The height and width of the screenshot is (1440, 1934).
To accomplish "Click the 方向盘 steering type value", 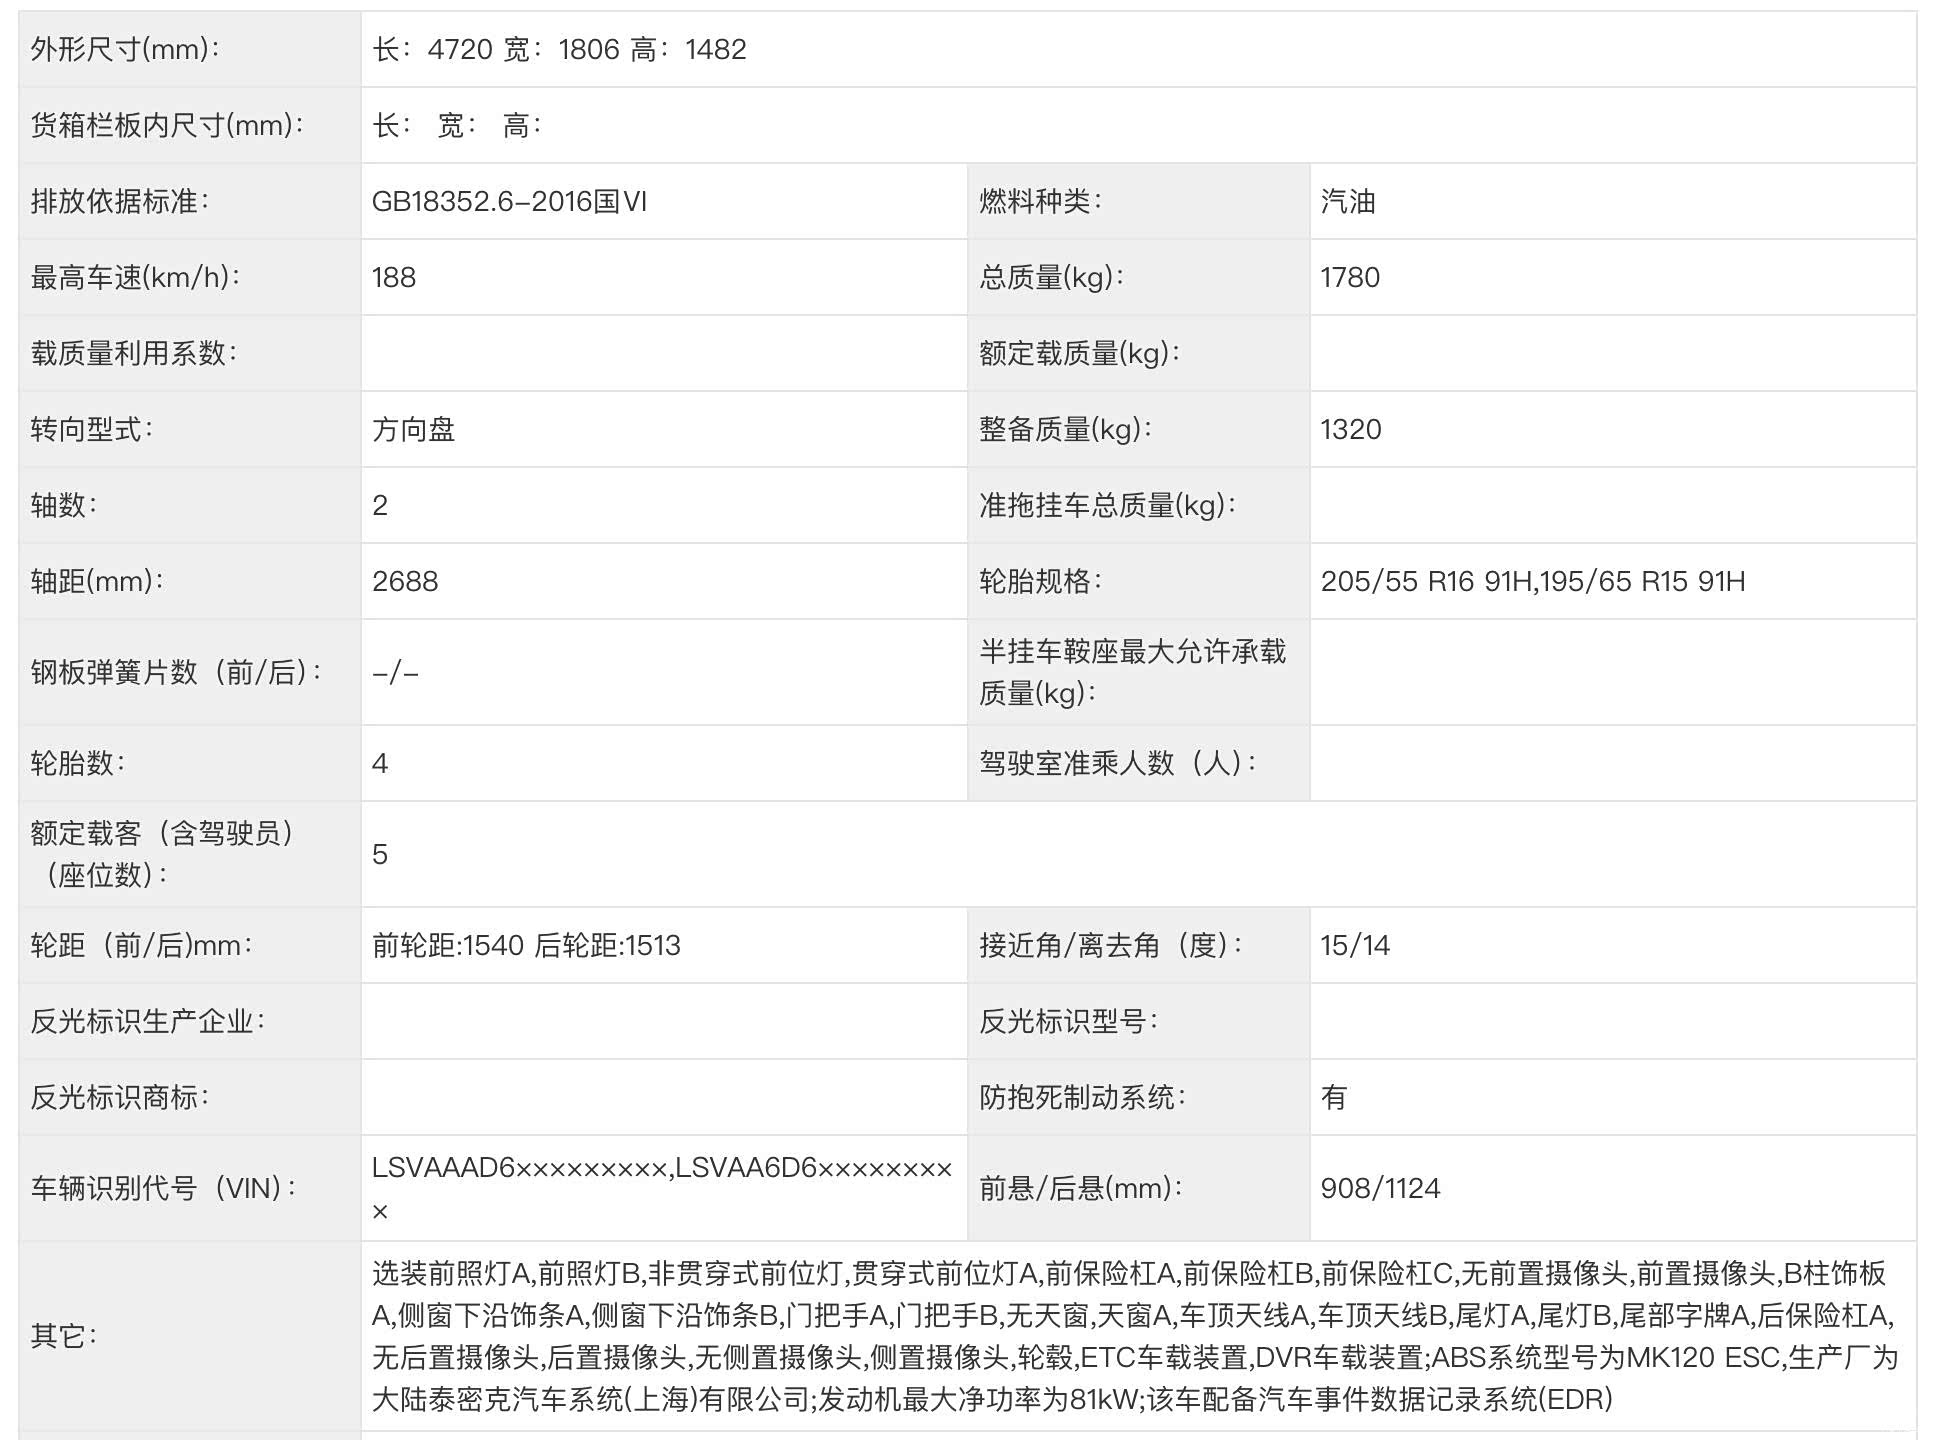I will point(414,429).
